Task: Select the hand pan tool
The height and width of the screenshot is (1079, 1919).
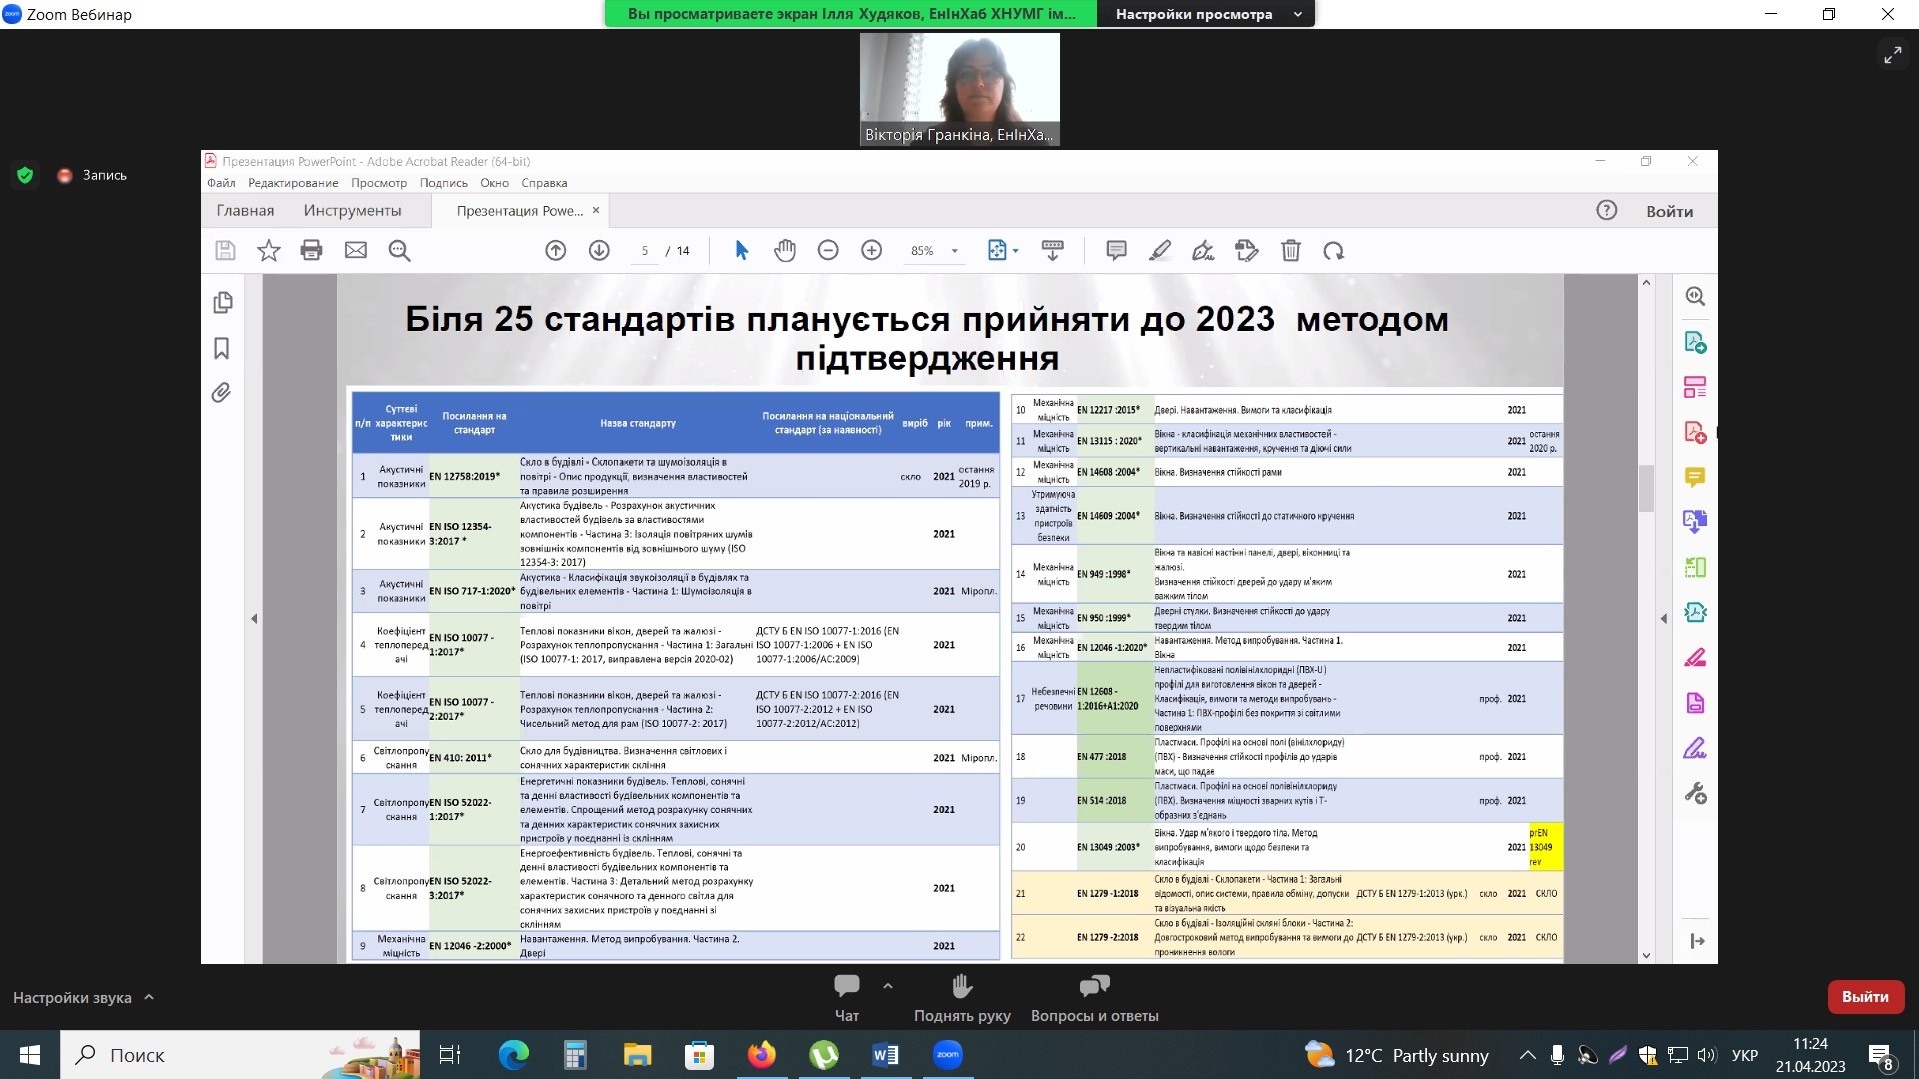Action: [x=785, y=251]
